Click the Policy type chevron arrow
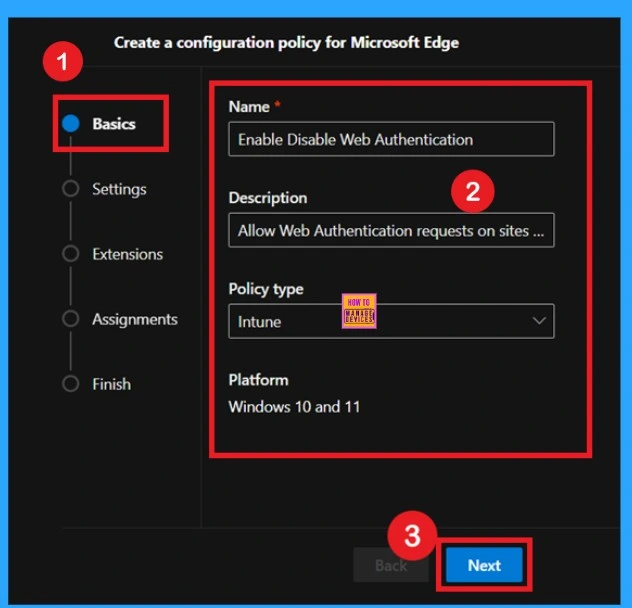Image resolution: width=632 pixels, height=608 pixels. [x=539, y=321]
